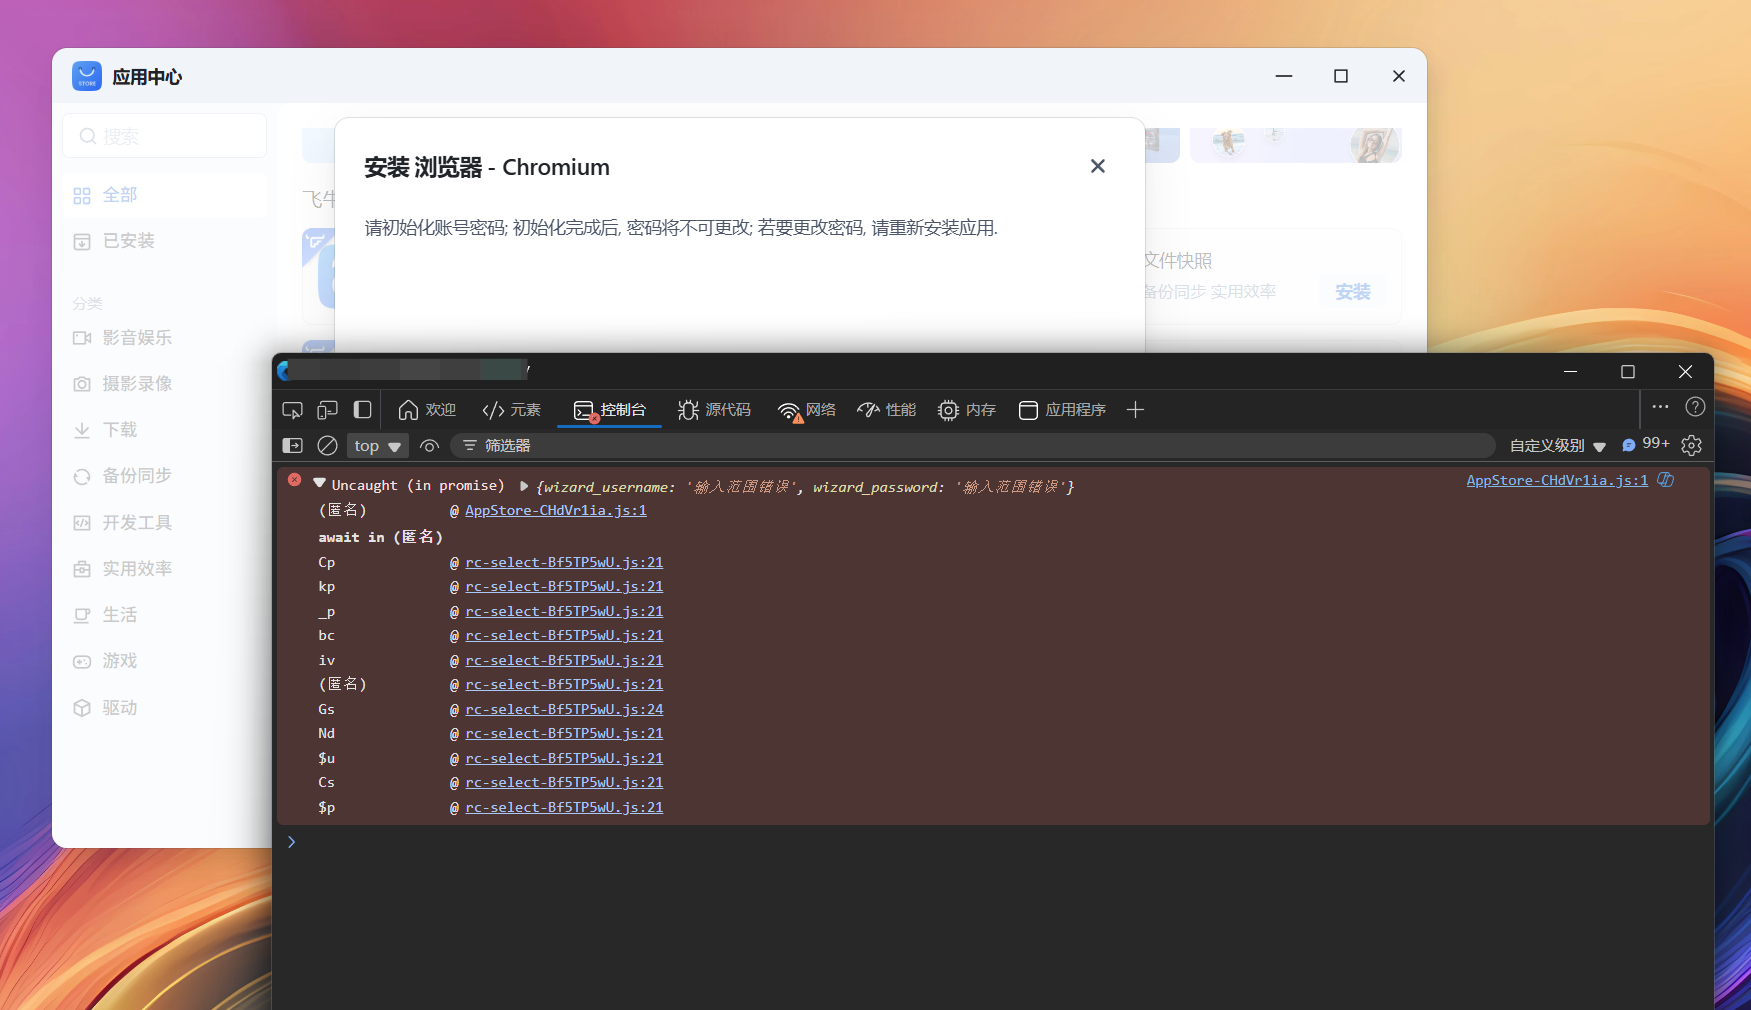Open rc-select link on the iv row

[x=564, y=660]
